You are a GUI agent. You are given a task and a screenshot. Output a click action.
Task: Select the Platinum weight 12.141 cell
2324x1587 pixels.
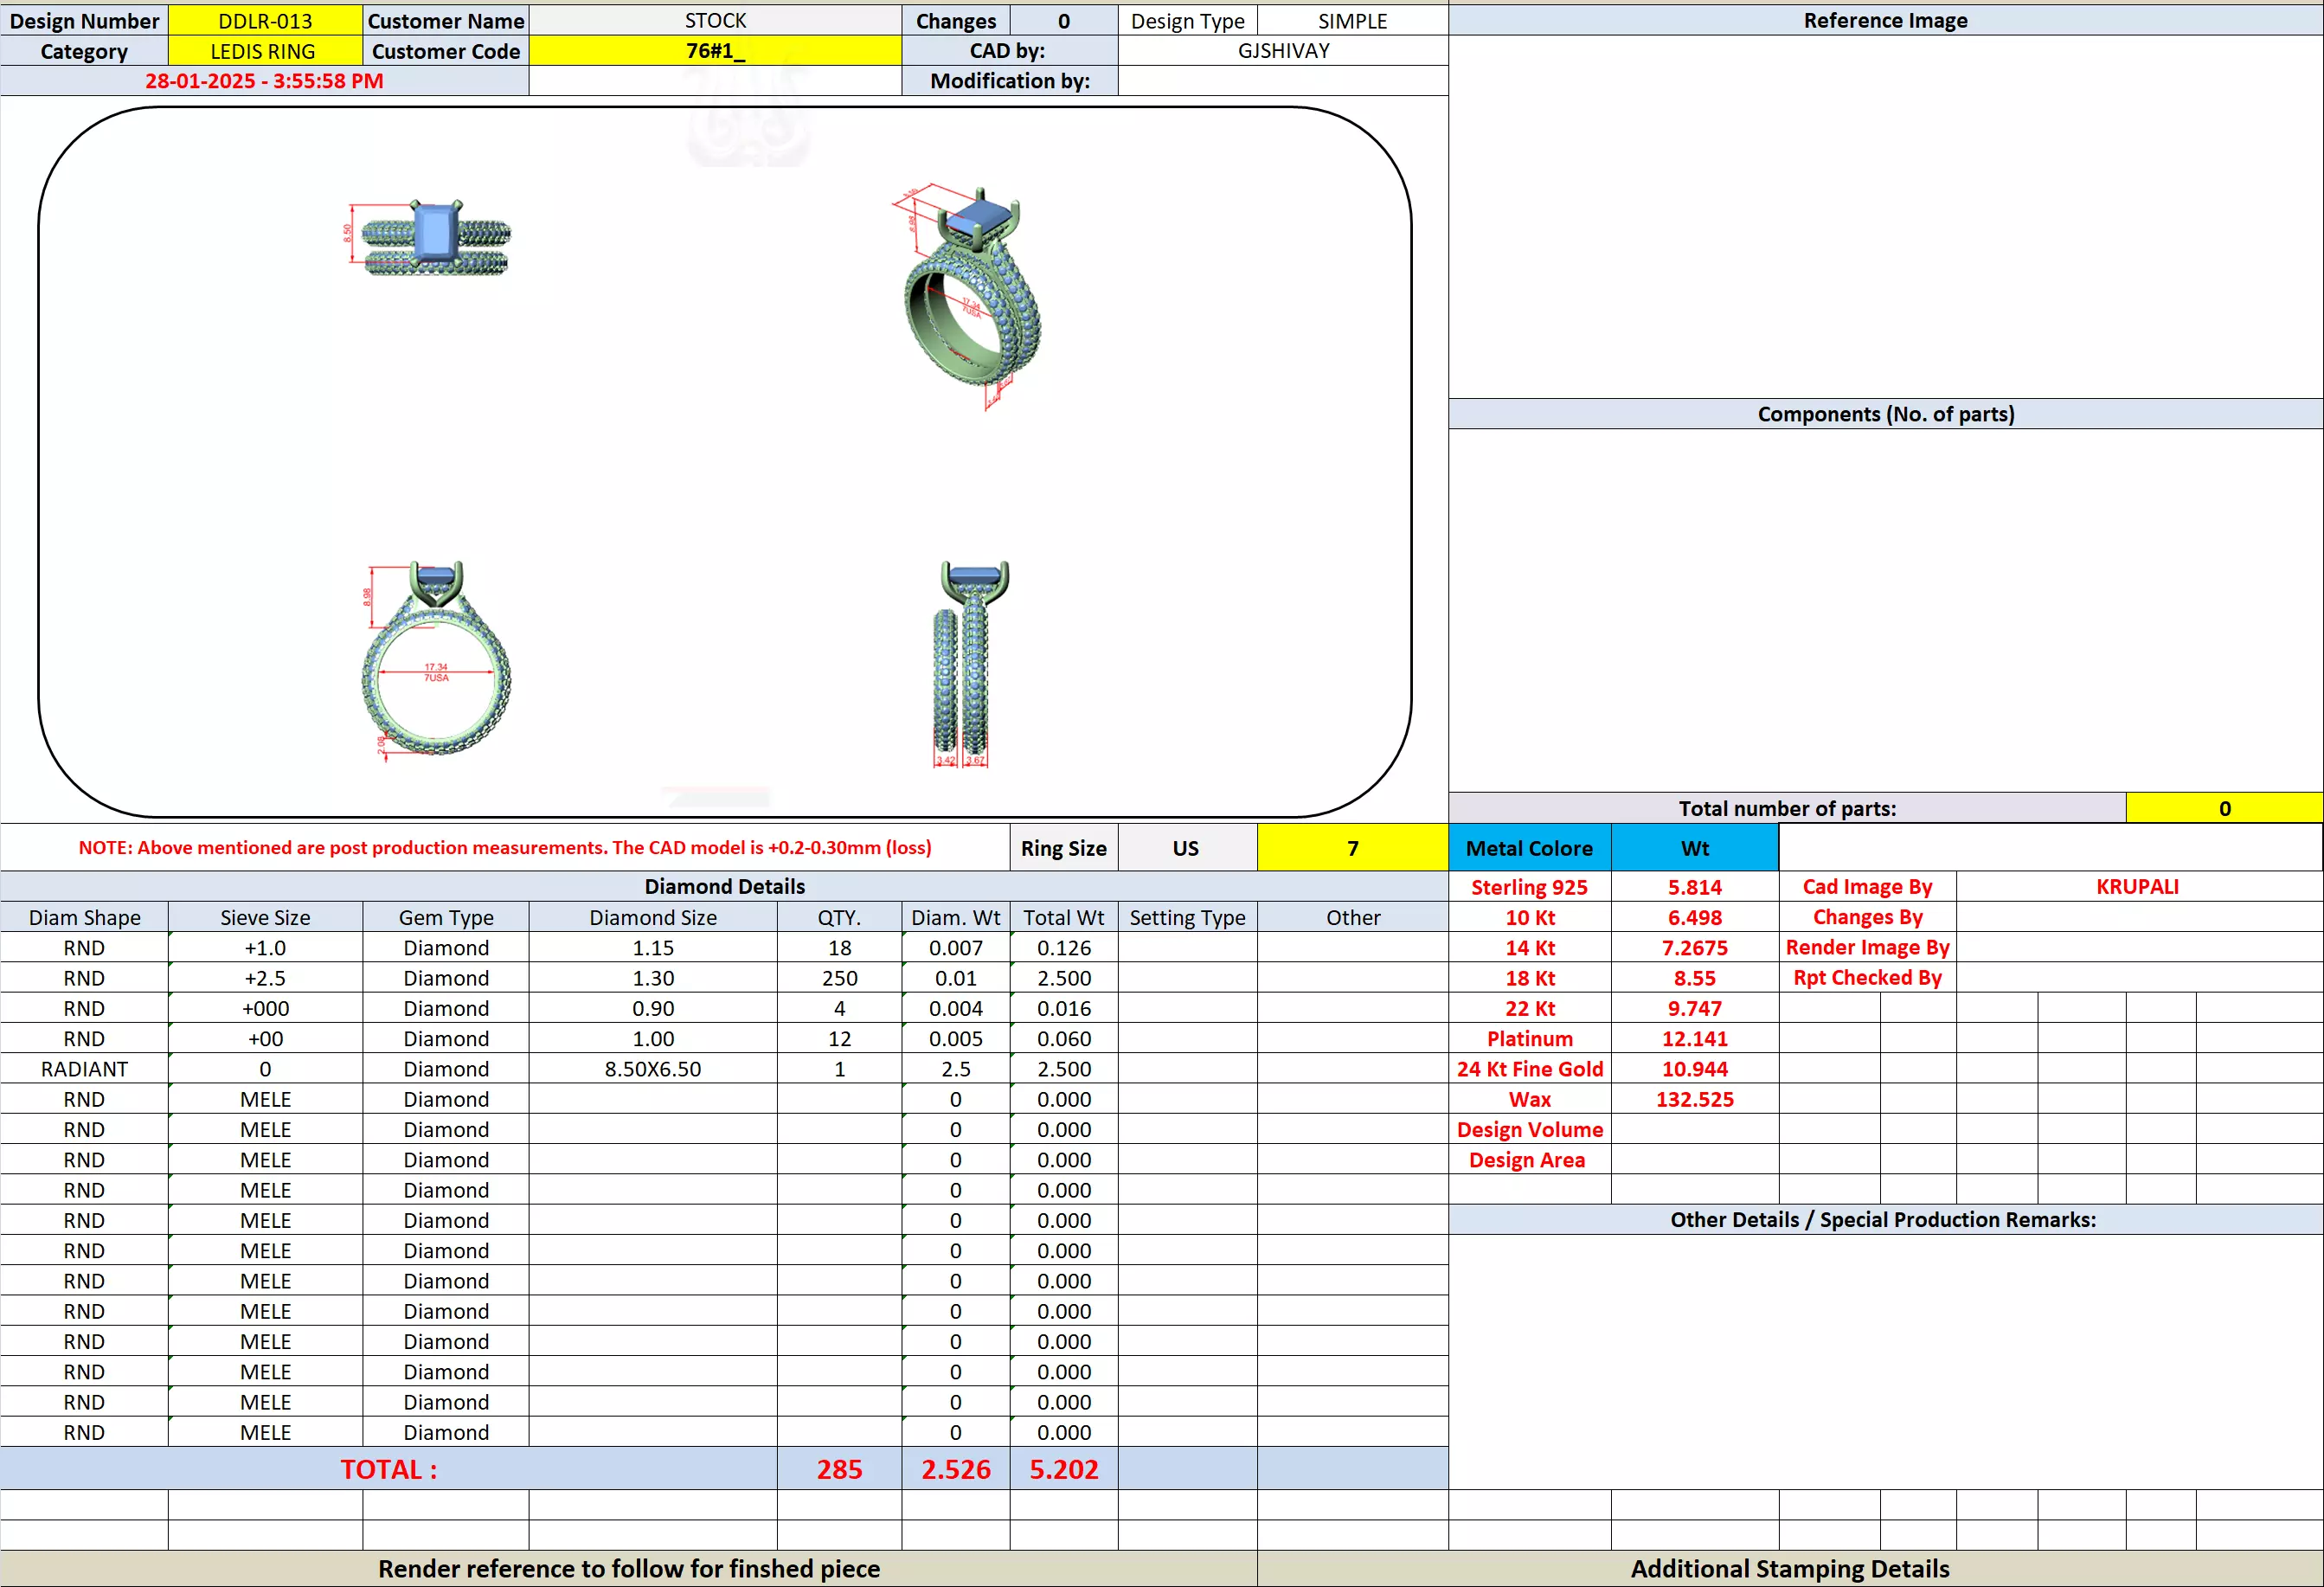[1694, 1039]
